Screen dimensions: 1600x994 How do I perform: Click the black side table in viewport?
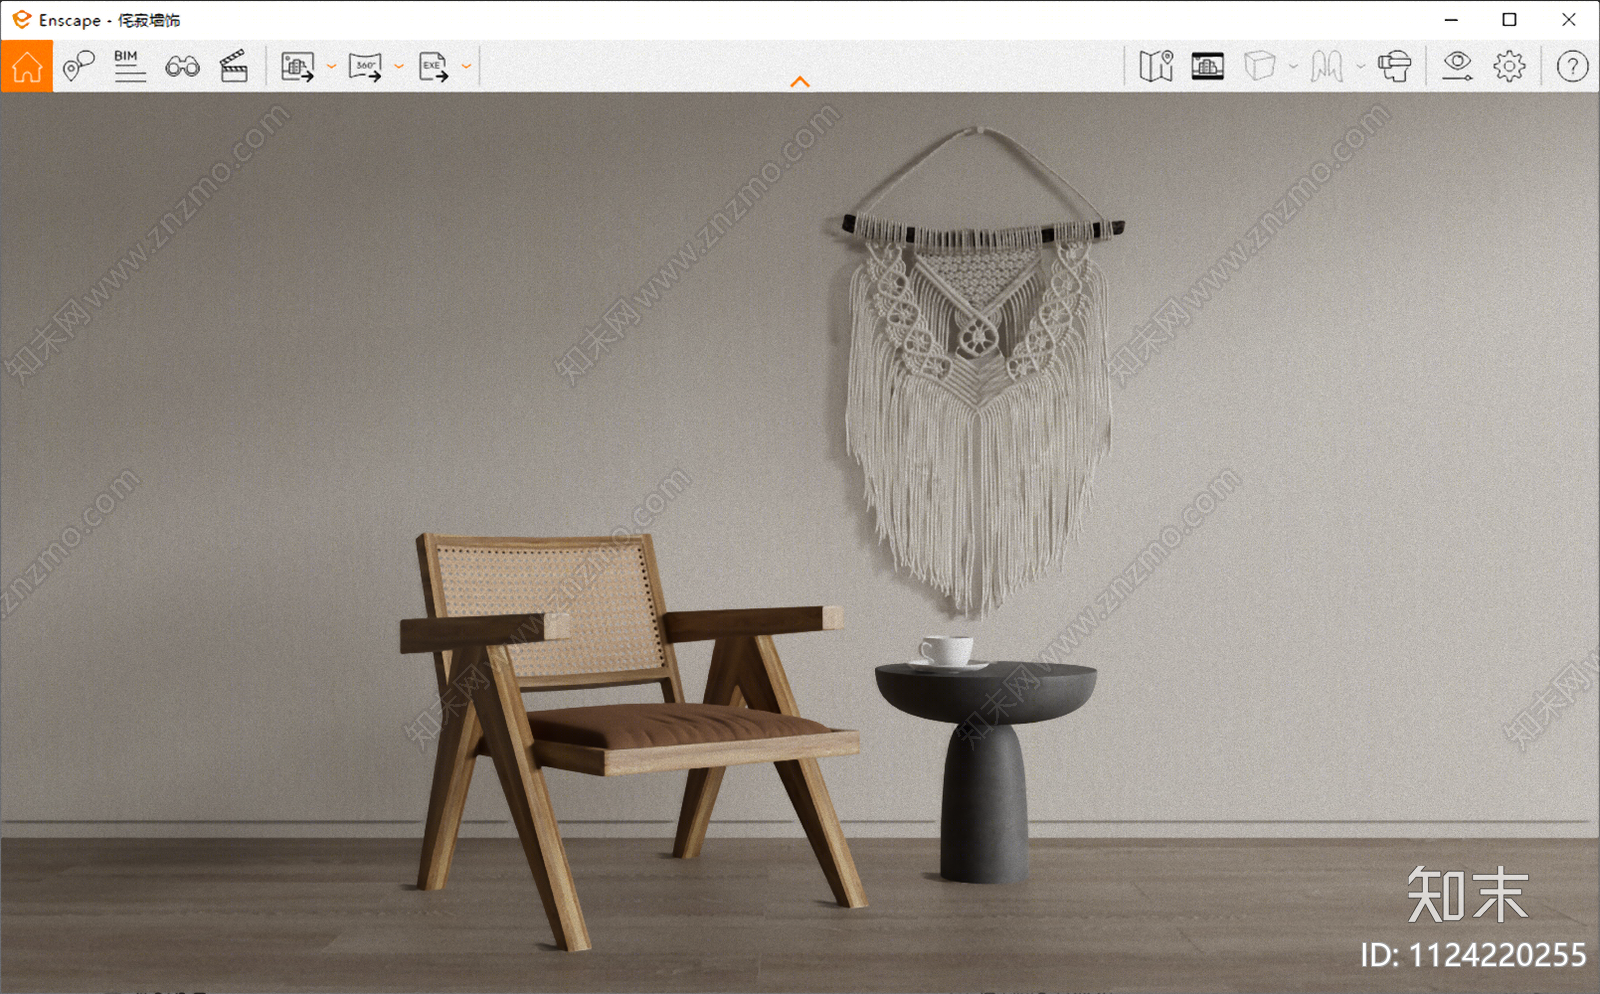point(985,770)
